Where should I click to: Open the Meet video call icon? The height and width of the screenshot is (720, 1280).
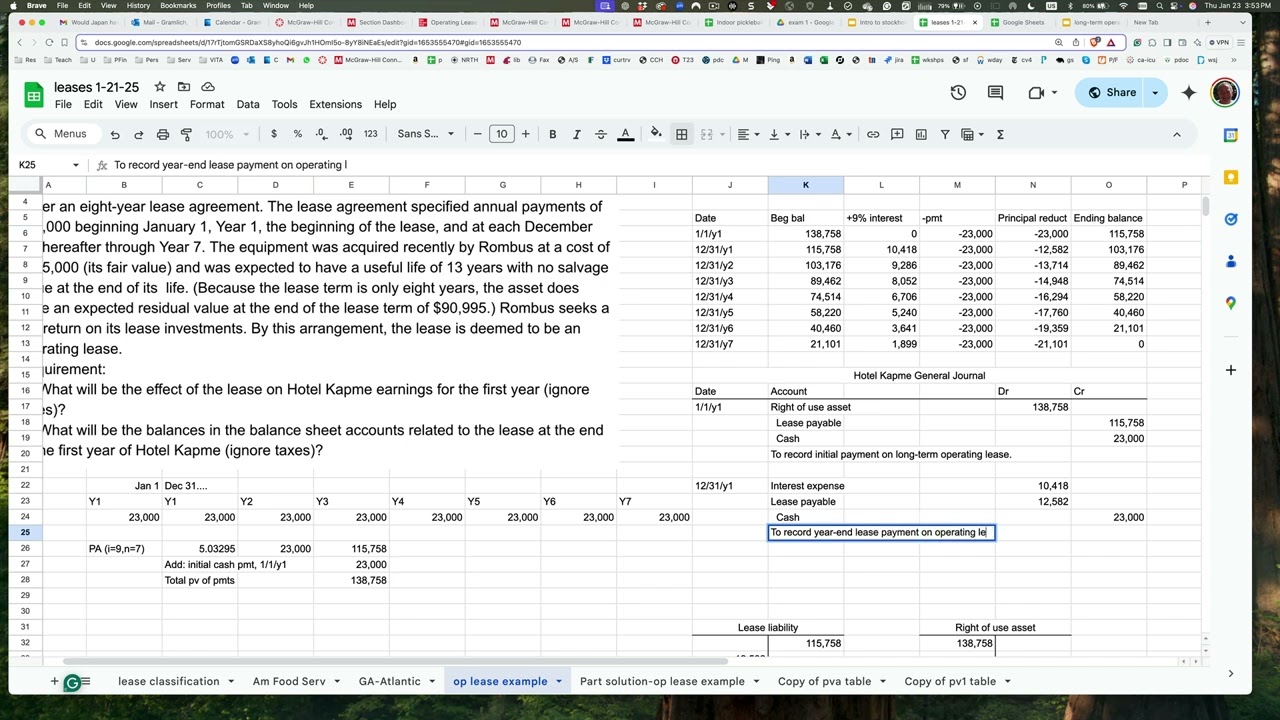[1041, 92]
